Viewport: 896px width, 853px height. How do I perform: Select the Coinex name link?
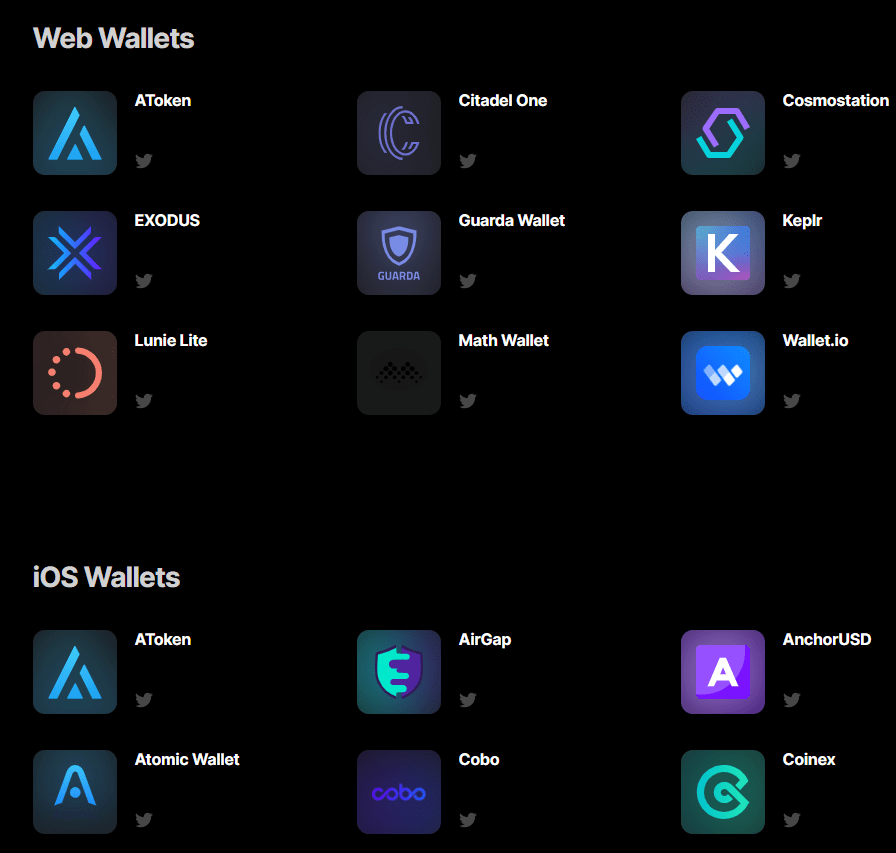click(x=809, y=759)
